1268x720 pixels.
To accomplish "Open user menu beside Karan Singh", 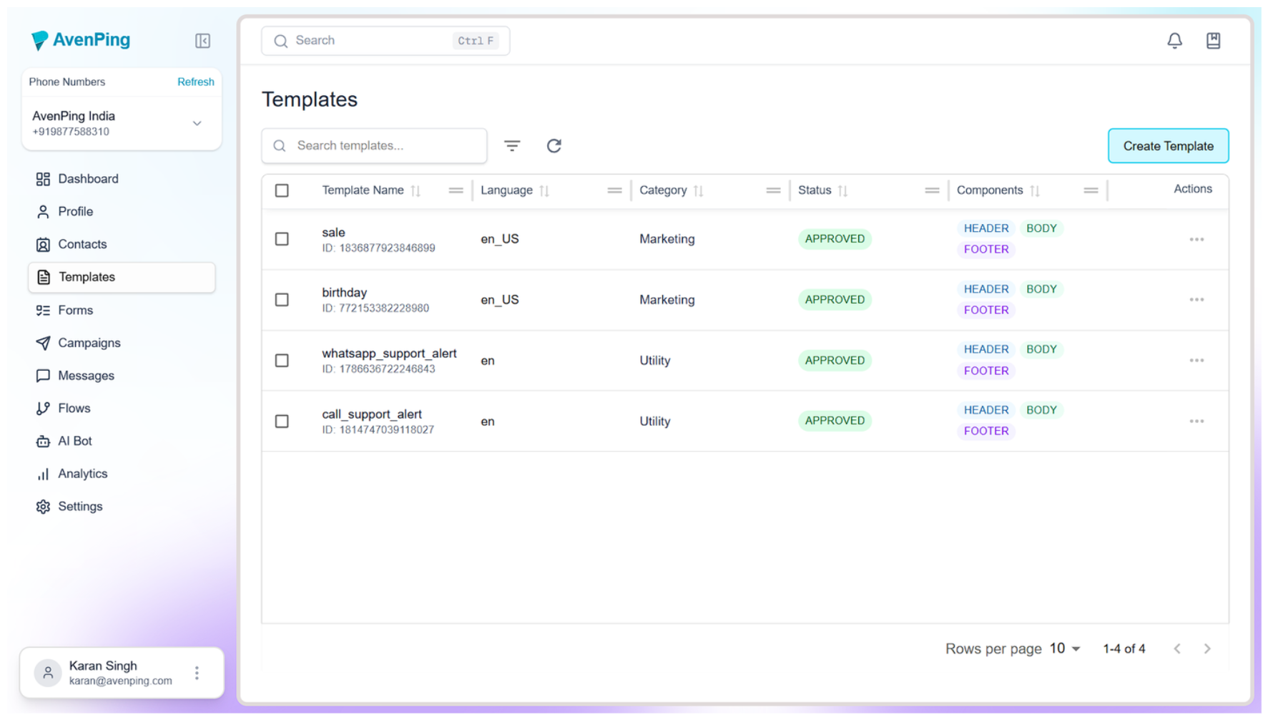I will (197, 673).
